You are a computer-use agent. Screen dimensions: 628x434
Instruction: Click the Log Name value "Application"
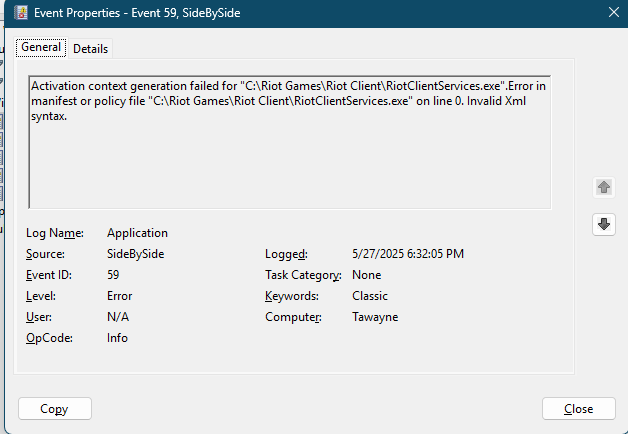[x=137, y=233]
